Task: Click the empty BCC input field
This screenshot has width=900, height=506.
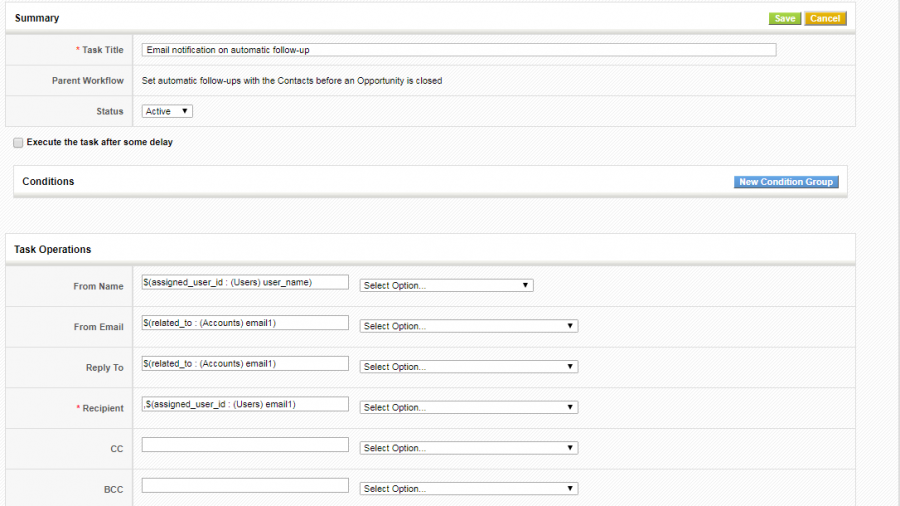Action: coord(245,485)
